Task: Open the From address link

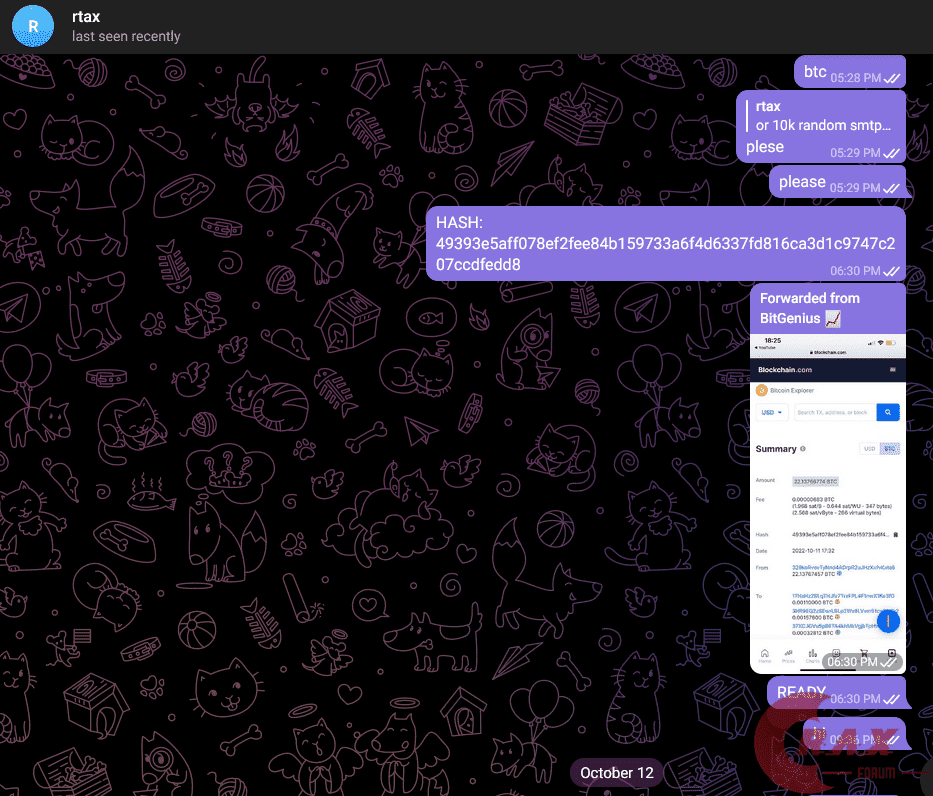Action: 842,567
